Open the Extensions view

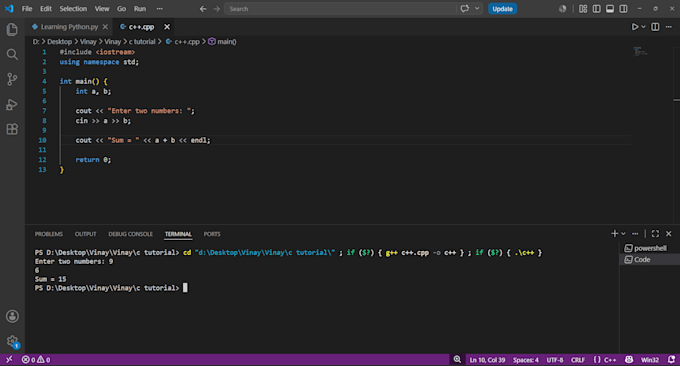[12, 129]
